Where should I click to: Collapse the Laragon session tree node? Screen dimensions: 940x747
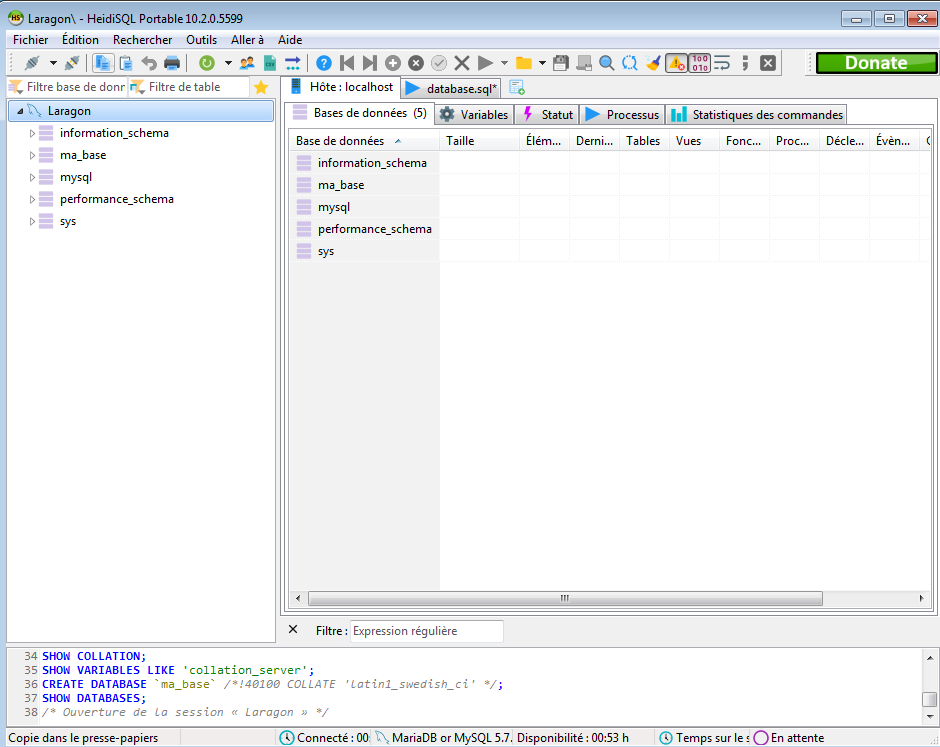(x=20, y=111)
